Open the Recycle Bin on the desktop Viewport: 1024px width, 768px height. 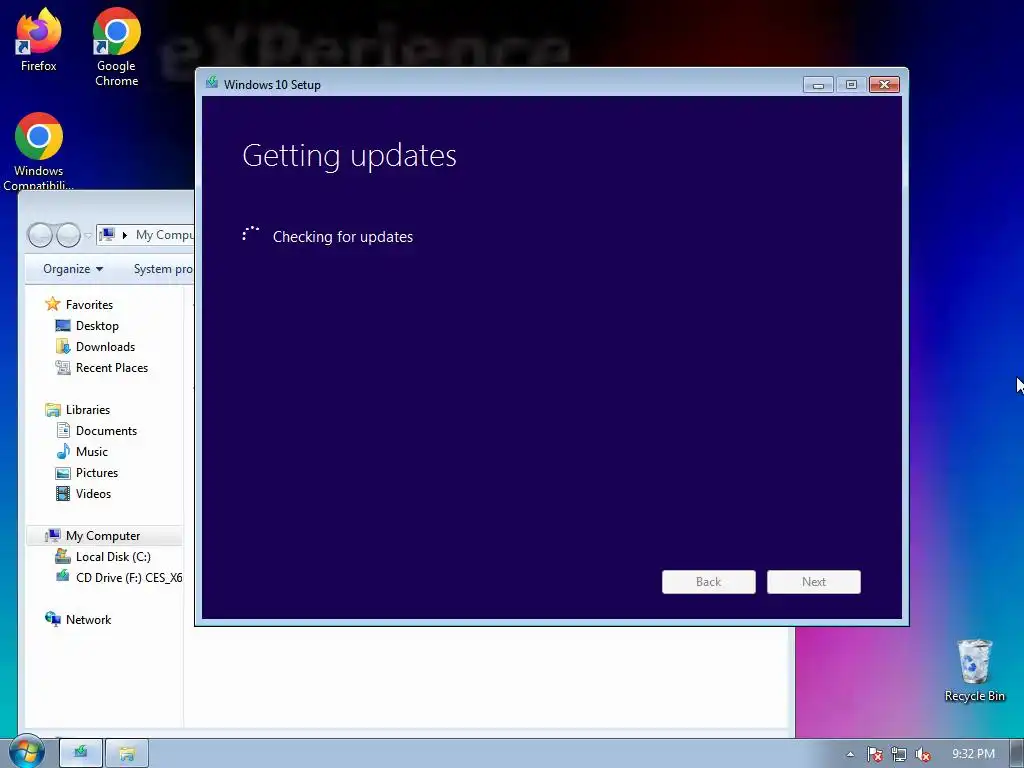pos(974,670)
